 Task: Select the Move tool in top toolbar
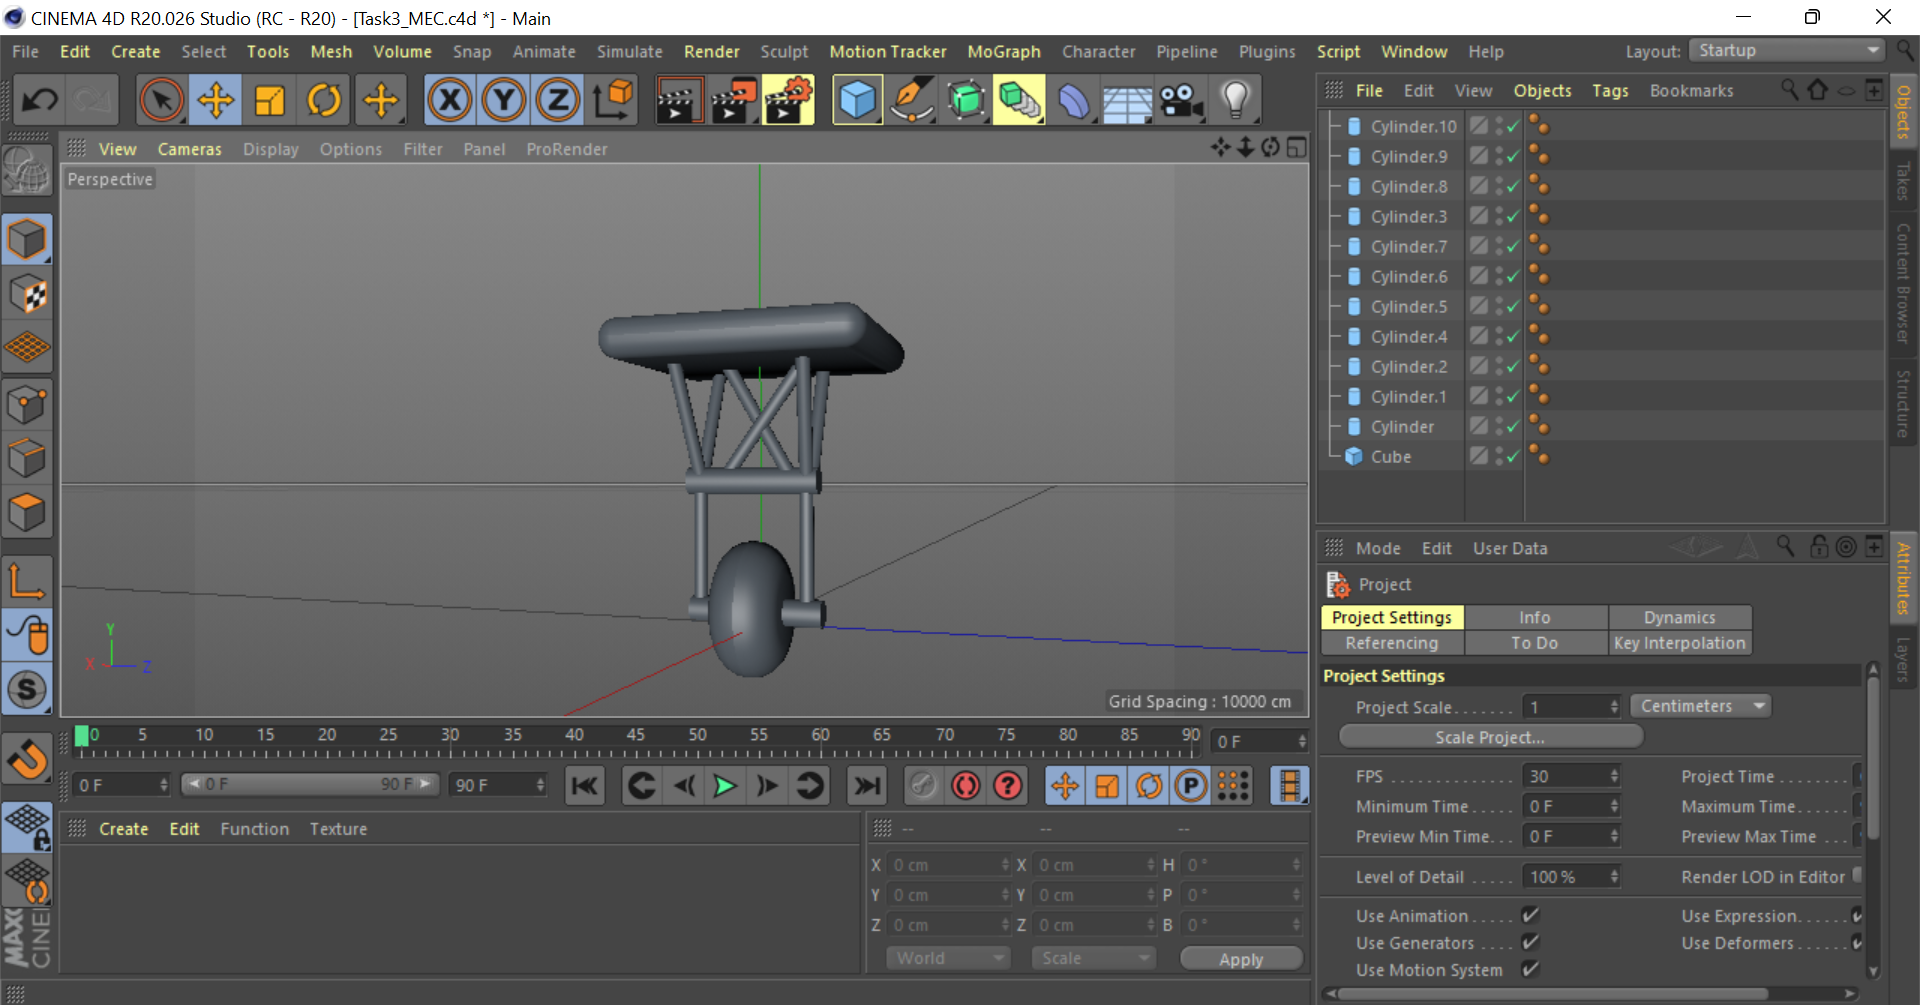pos(216,100)
